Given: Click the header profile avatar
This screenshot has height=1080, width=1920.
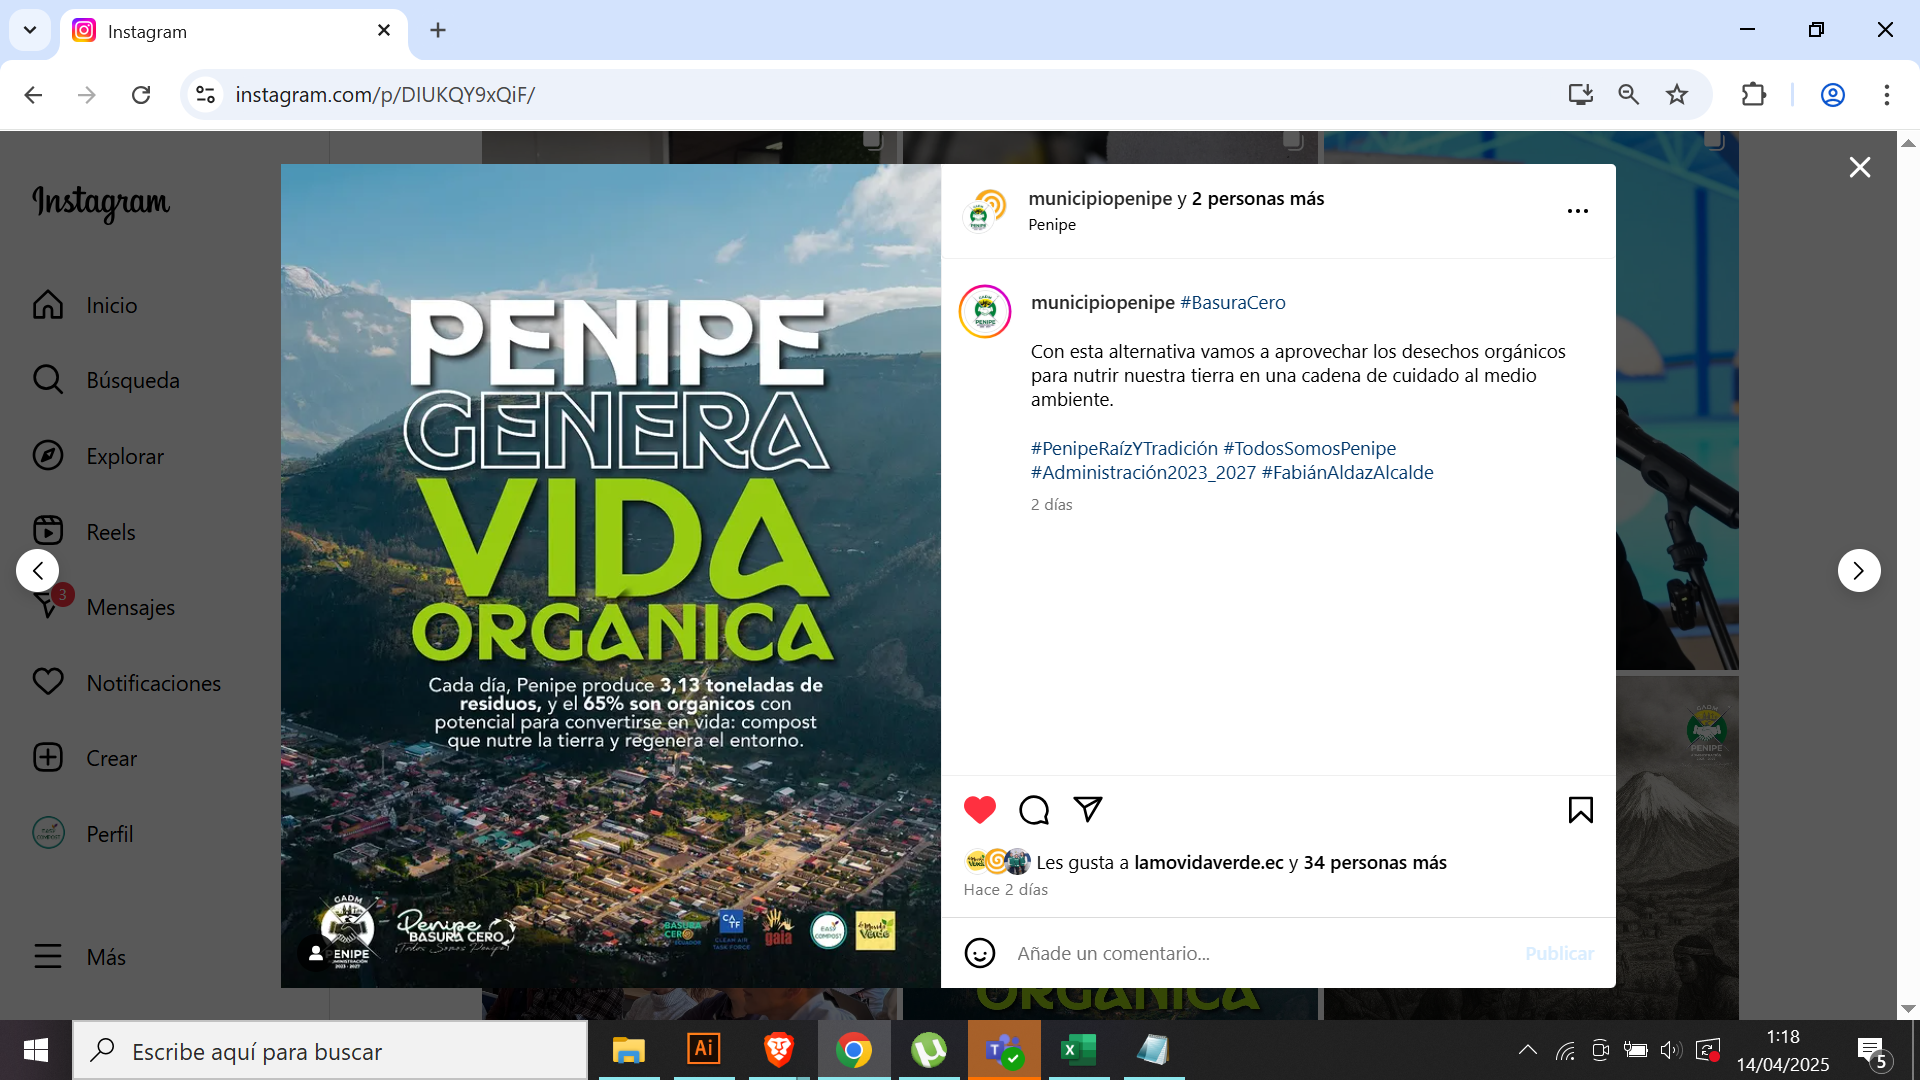Looking at the screenshot, I should [x=983, y=211].
